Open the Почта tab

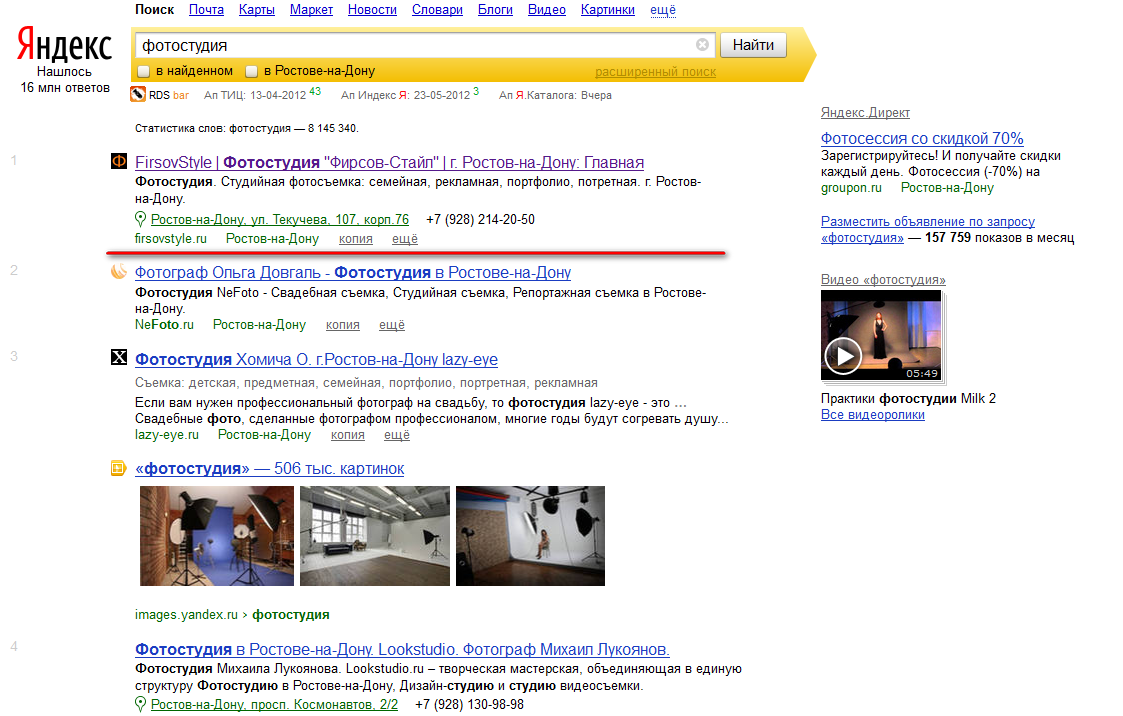pos(206,10)
